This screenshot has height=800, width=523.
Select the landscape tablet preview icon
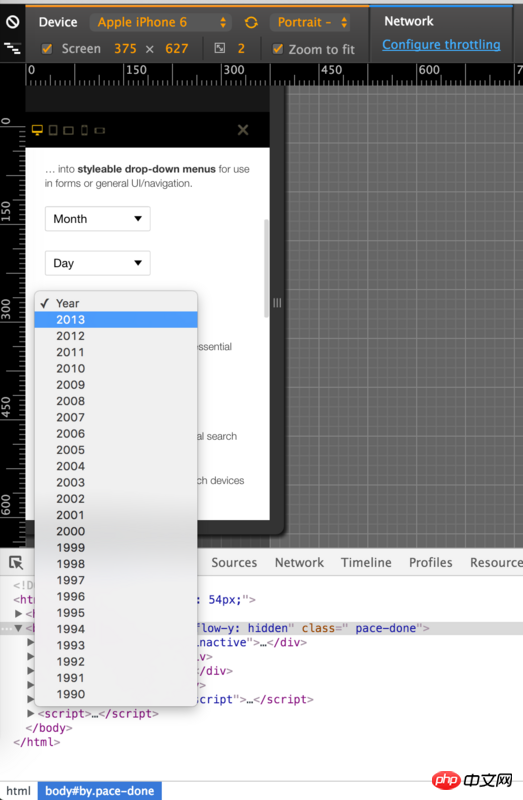[68, 131]
